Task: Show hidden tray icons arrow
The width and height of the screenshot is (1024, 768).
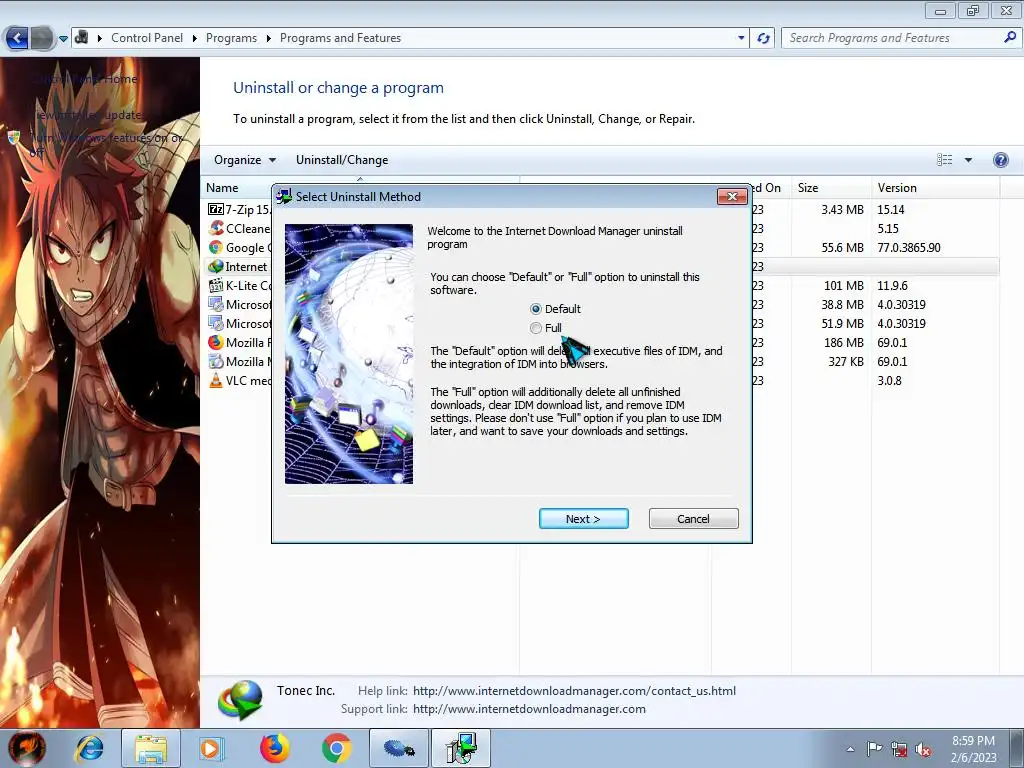Action: pos(850,749)
